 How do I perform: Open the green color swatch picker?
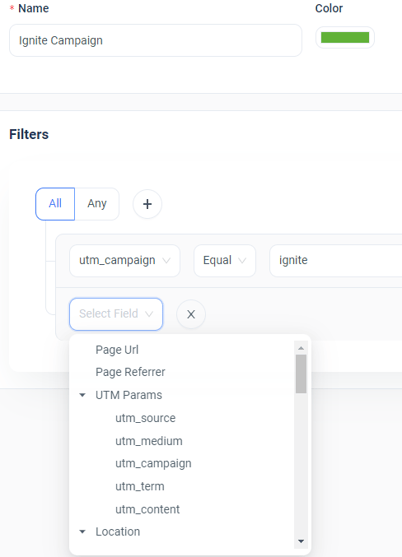click(x=345, y=37)
